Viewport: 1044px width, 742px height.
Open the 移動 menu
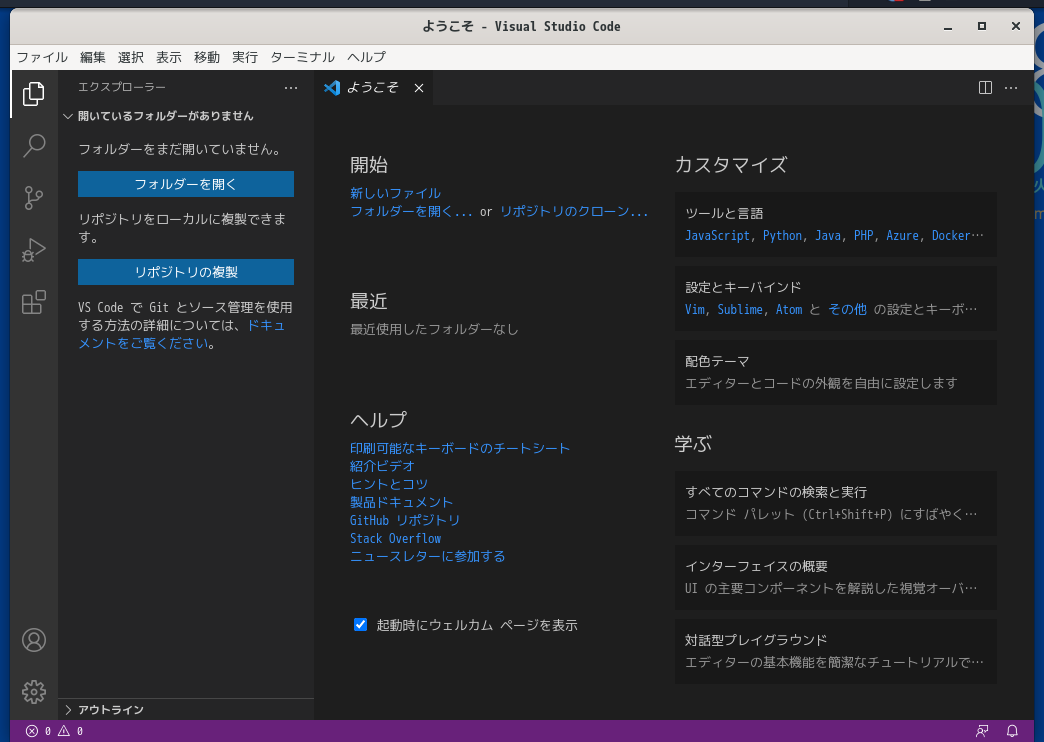tap(206, 57)
